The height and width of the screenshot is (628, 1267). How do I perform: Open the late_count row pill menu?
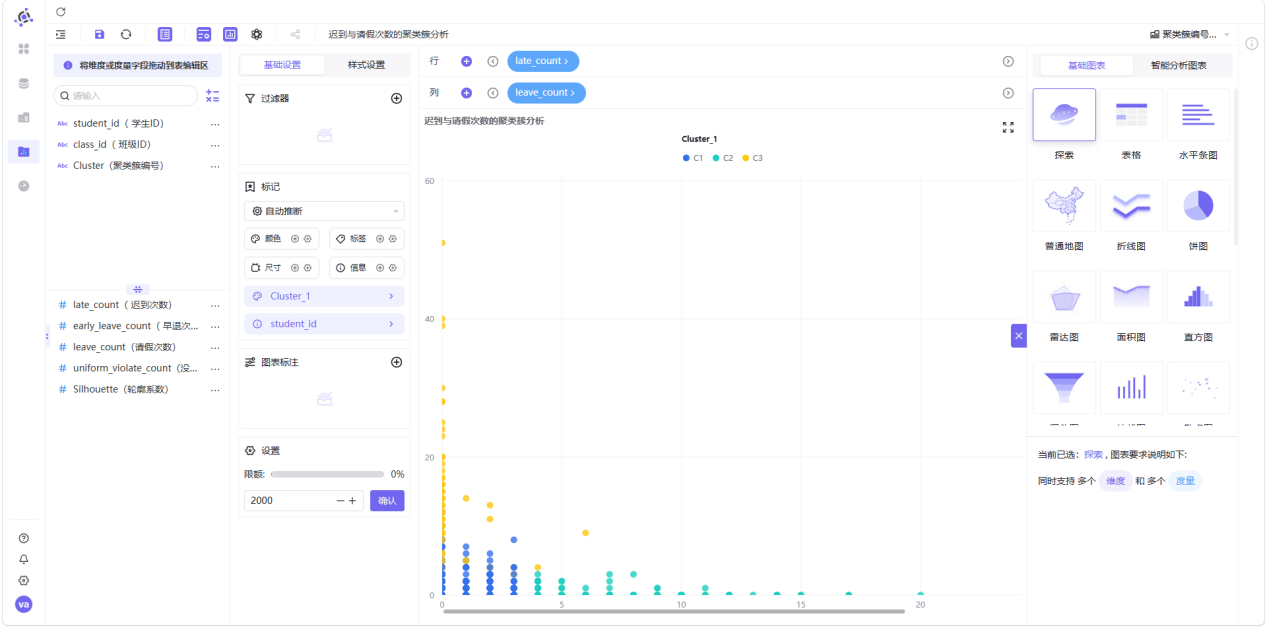click(x=543, y=61)
